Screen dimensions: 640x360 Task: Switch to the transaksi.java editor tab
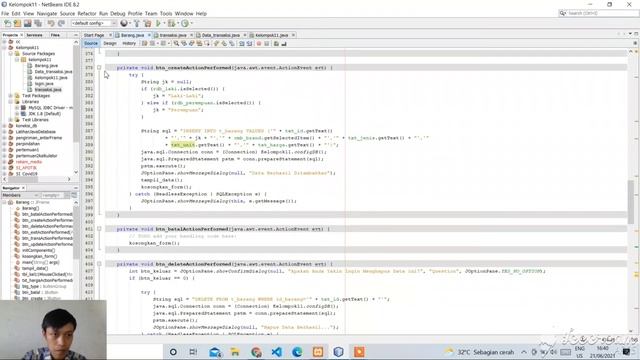[x=173, y=35]
